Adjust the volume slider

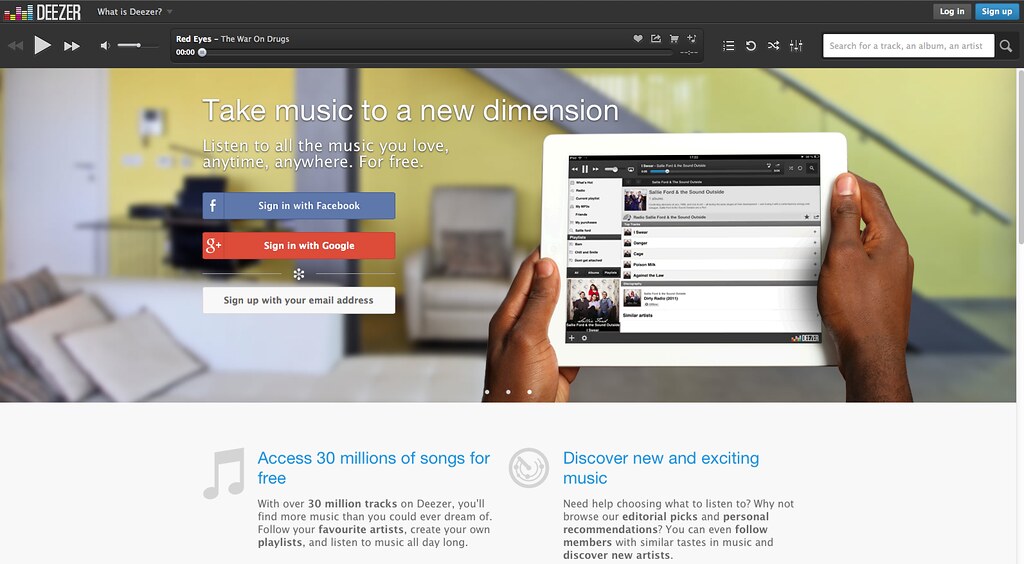pos(138,45)
